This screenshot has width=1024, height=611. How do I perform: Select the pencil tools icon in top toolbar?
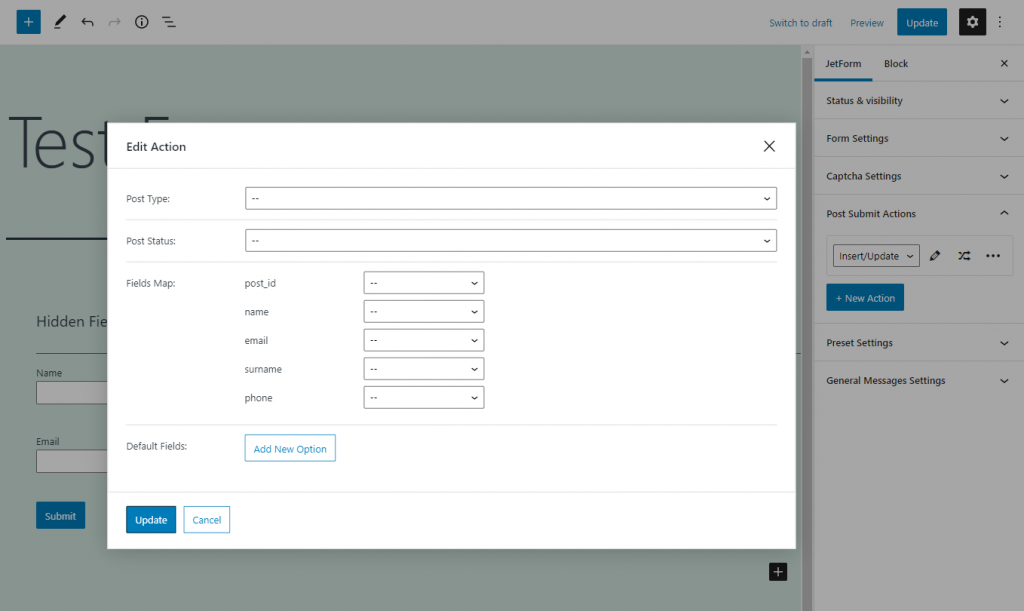click(x=59, y=22)
